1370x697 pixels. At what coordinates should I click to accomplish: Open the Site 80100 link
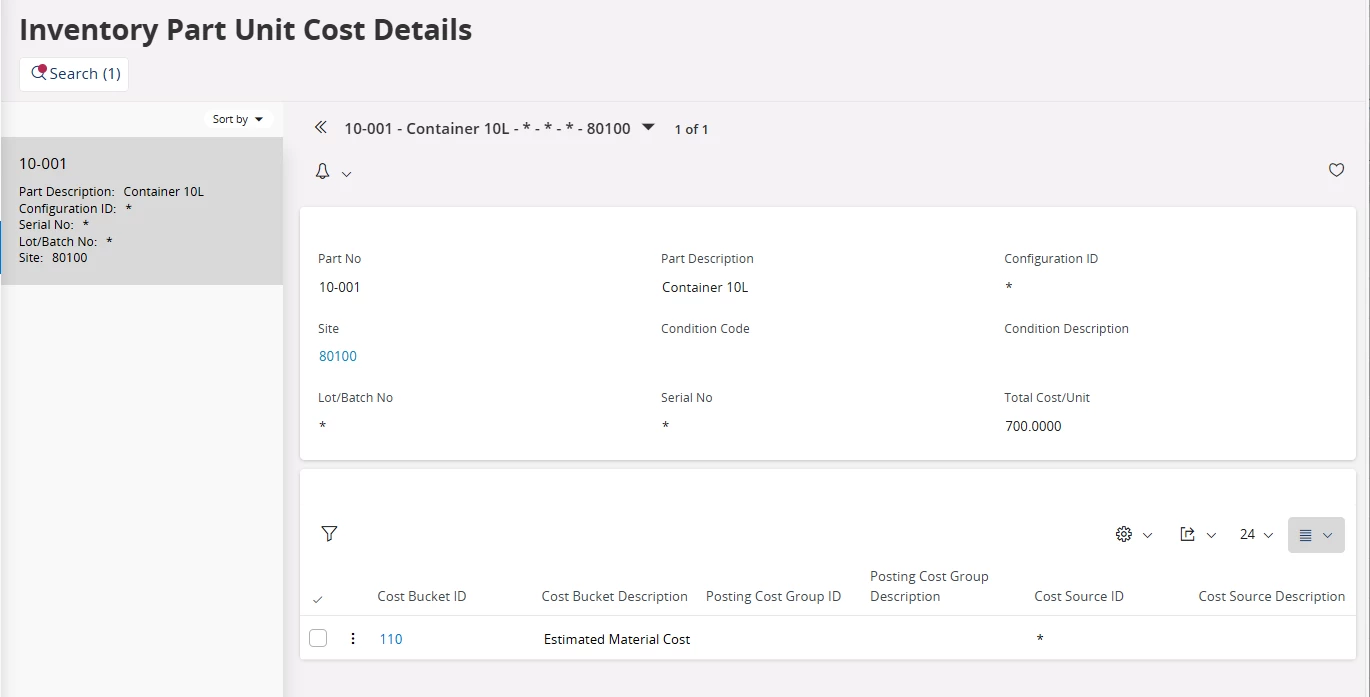(x=338, y=356)
